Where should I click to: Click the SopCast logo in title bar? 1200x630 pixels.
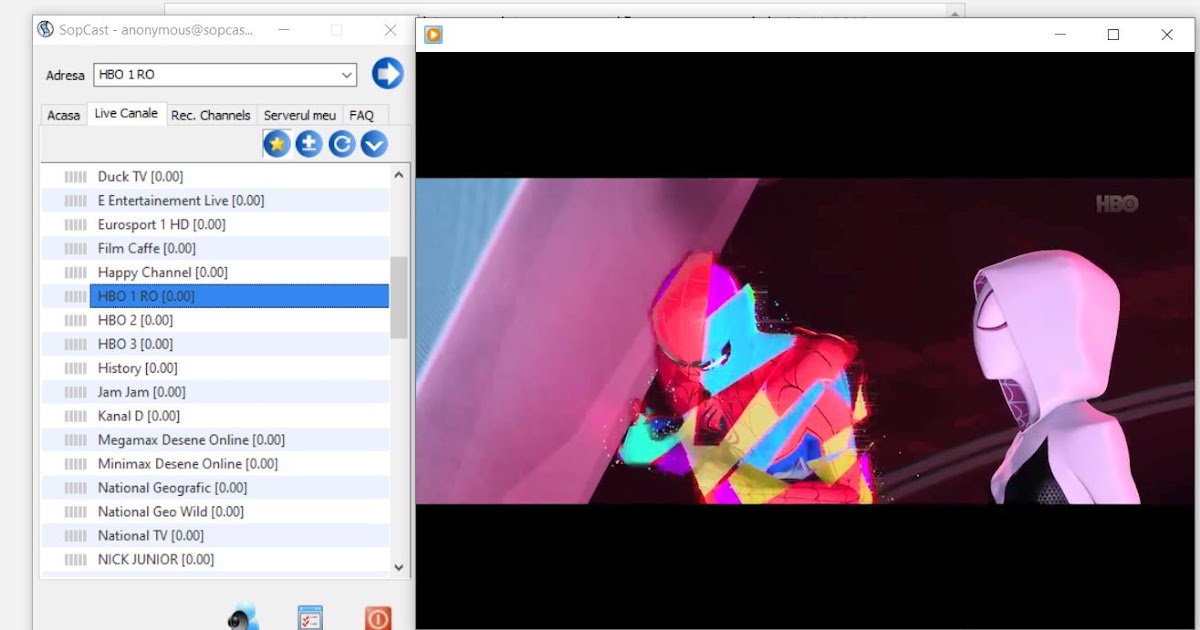tap(45, 29)
